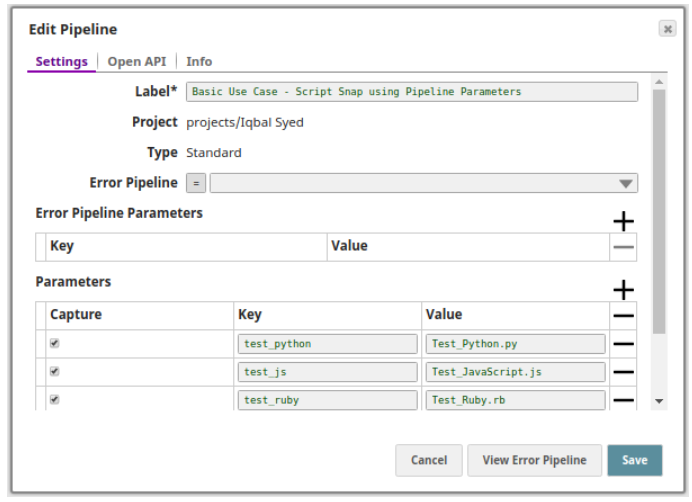This screenshot has width=692, height=502.
Task: Add a new Error Pipeline Parameters row
Action: pos(623,221)
